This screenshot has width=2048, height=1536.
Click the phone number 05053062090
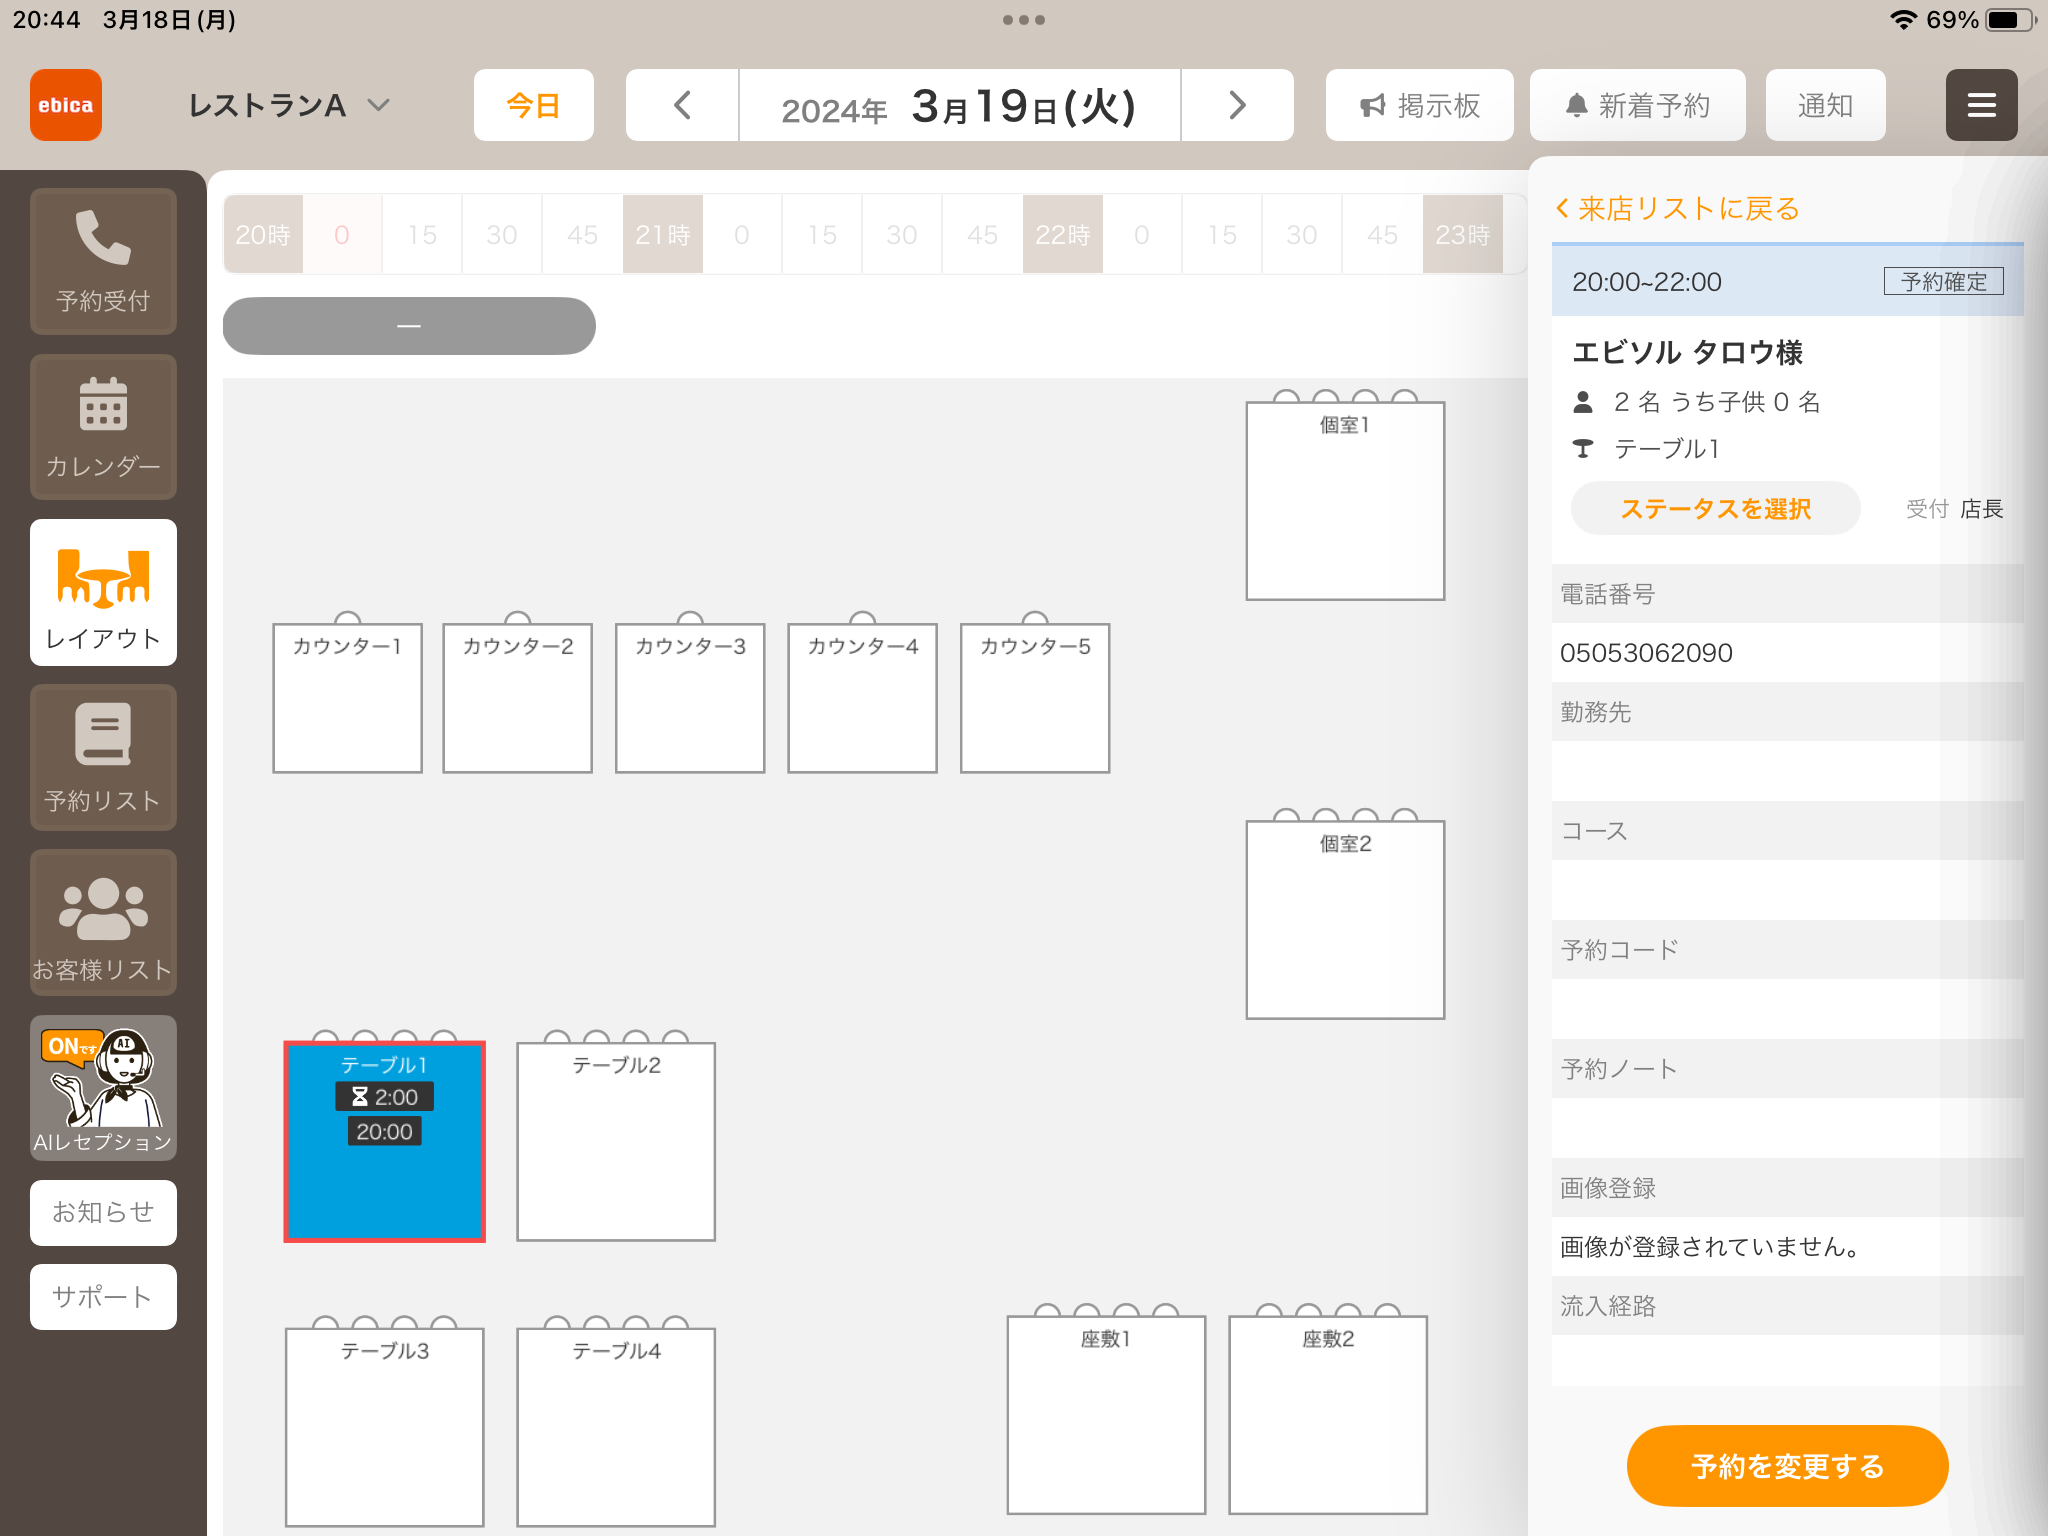coord(1646,653)
